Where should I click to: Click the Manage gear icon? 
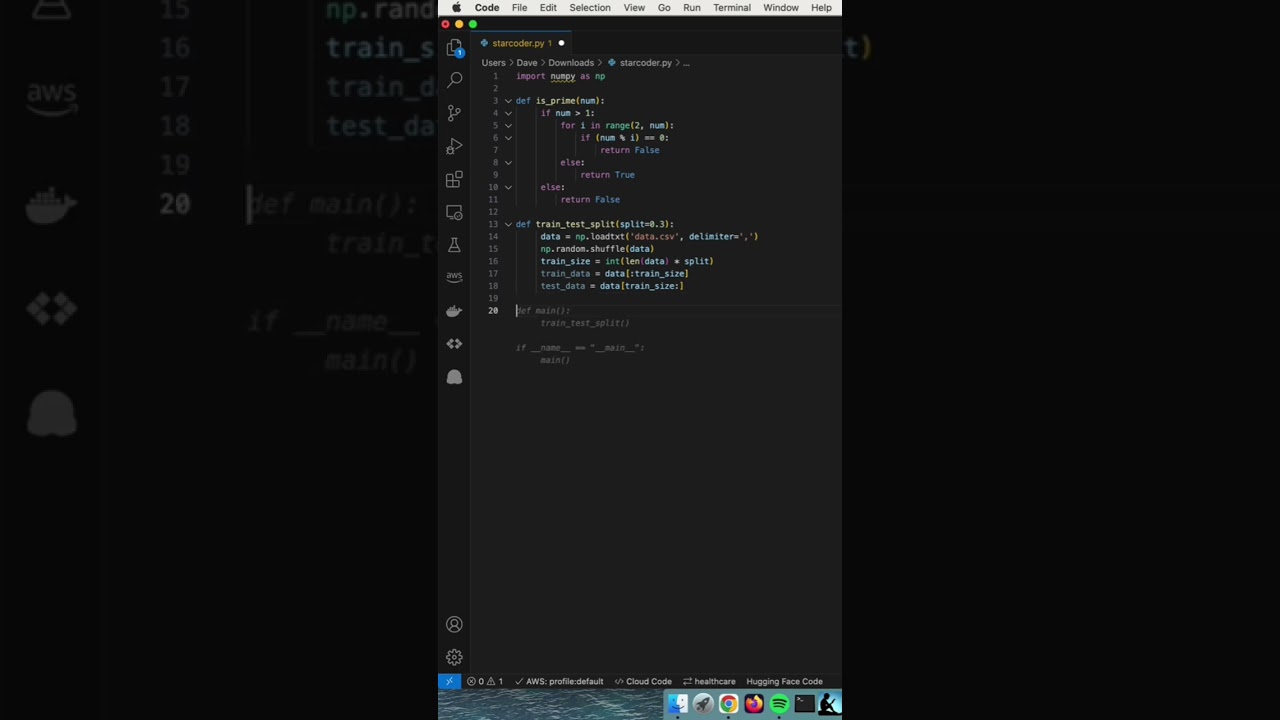point(454,657)
